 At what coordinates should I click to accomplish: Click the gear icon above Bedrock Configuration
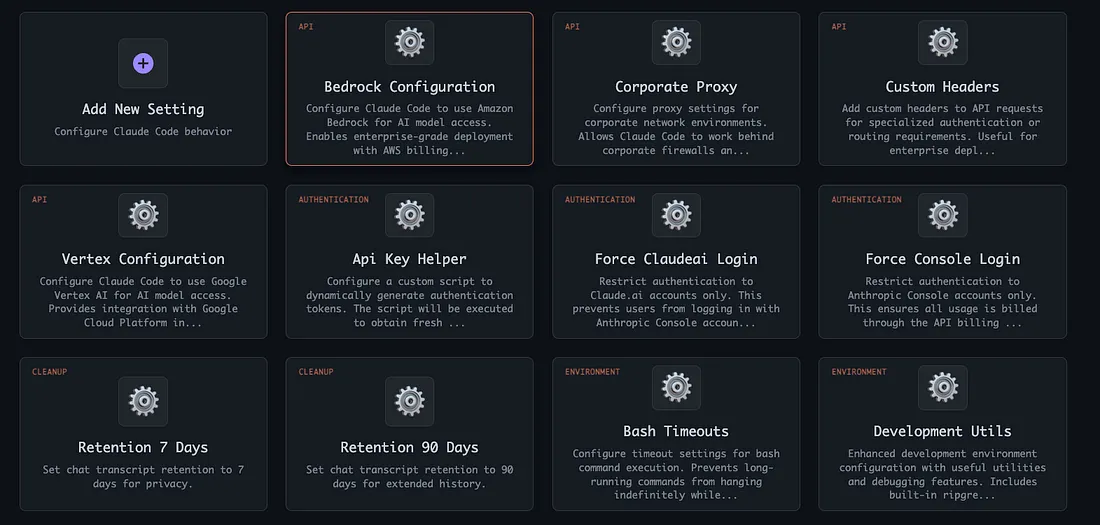point(409,43)
